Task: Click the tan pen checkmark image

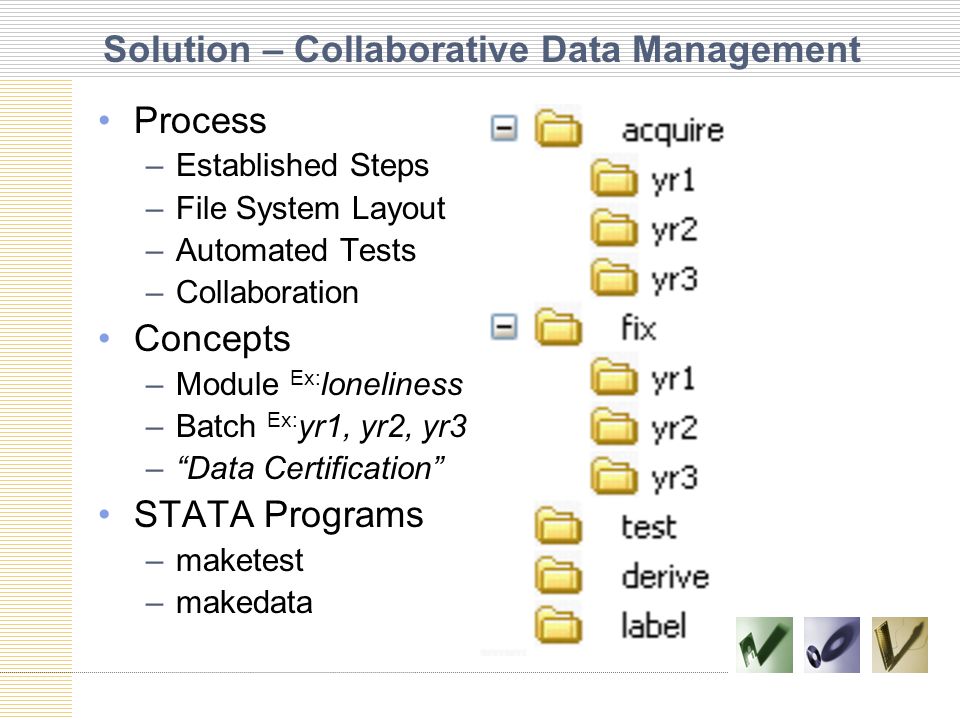Action: click(x=899, y=645)
